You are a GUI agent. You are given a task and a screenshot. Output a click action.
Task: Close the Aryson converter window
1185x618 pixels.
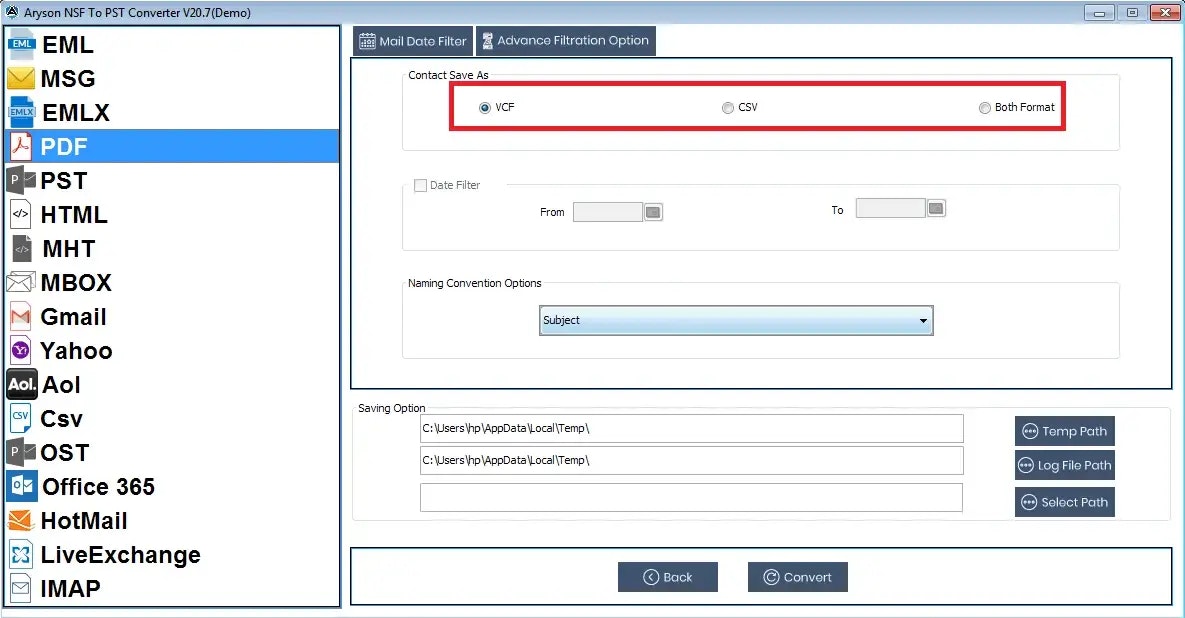click(1165, 12)
